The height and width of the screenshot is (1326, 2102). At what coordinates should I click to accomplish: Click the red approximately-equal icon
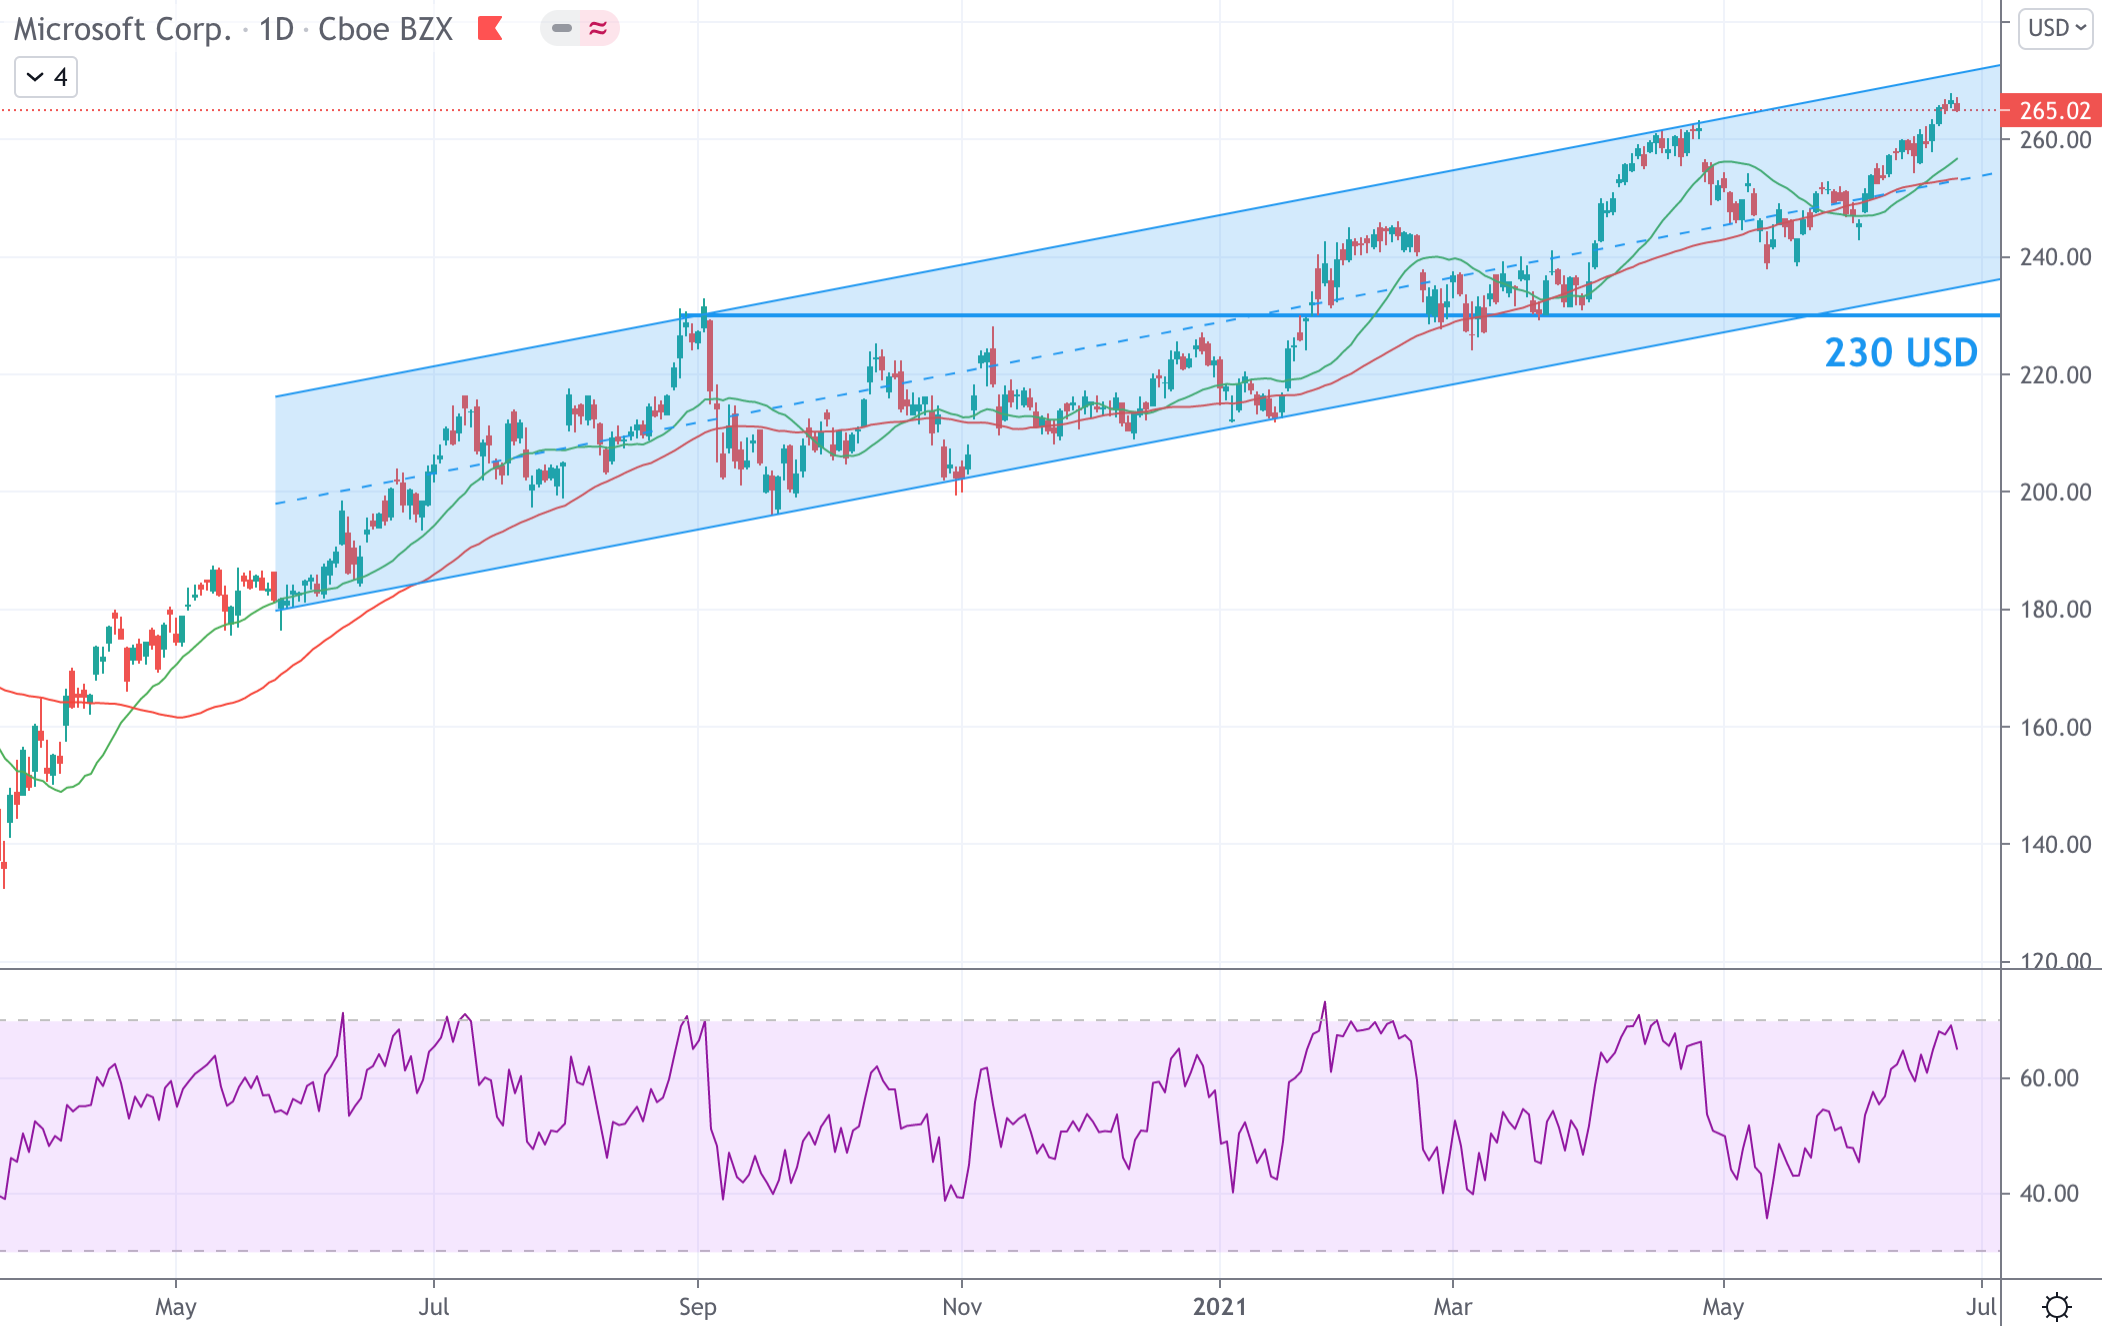coord(598,28)
